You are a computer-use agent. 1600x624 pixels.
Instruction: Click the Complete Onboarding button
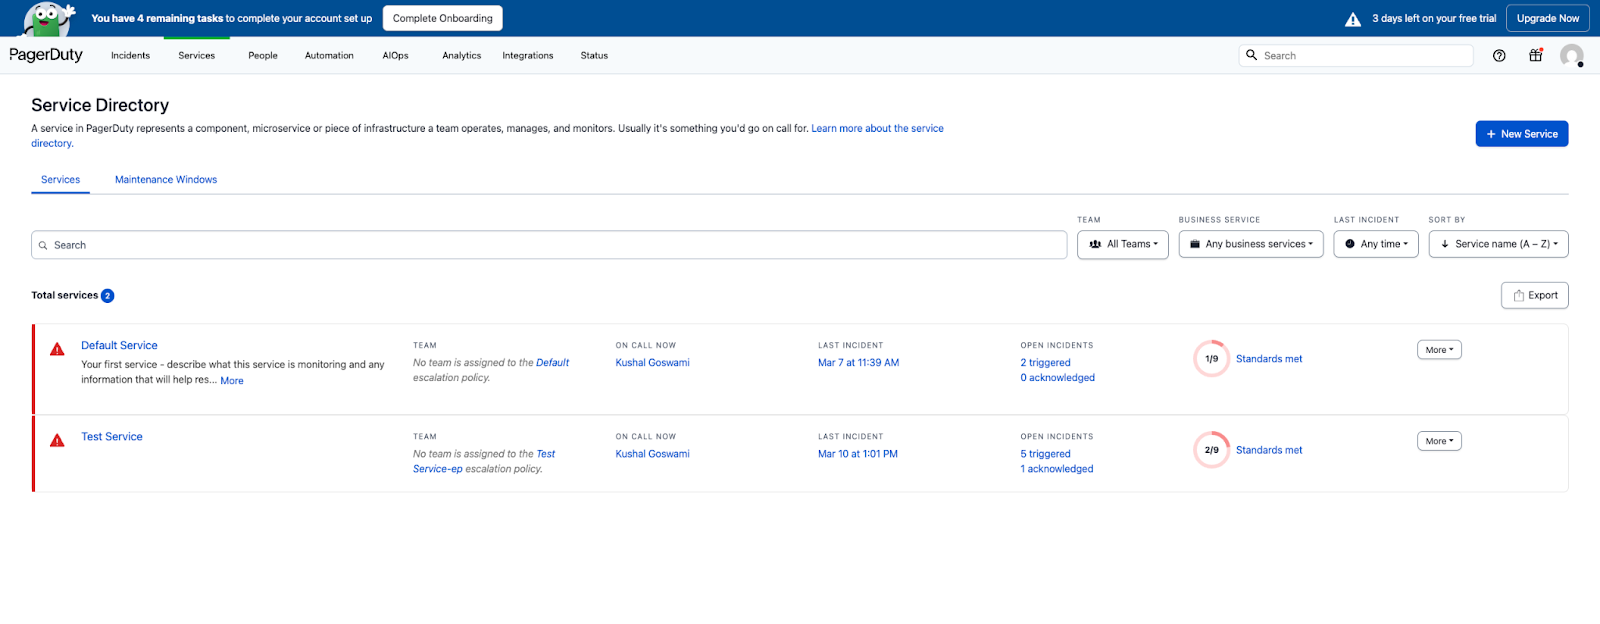pos(443,18)
